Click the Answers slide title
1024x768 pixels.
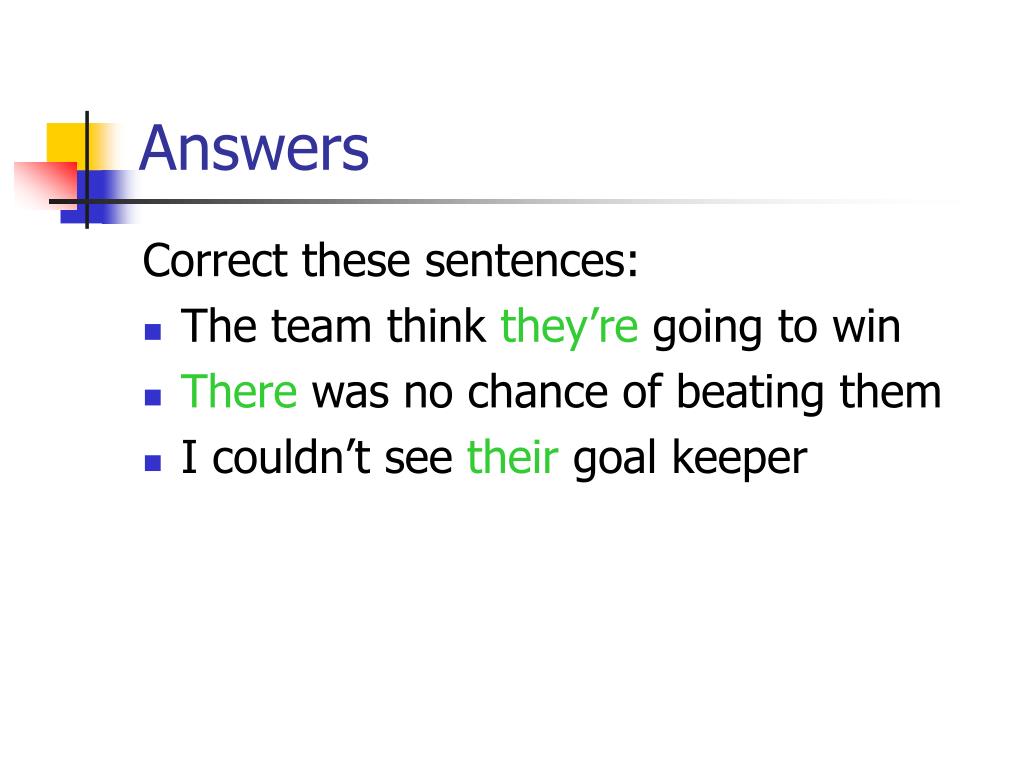click(x=254, y=149)
